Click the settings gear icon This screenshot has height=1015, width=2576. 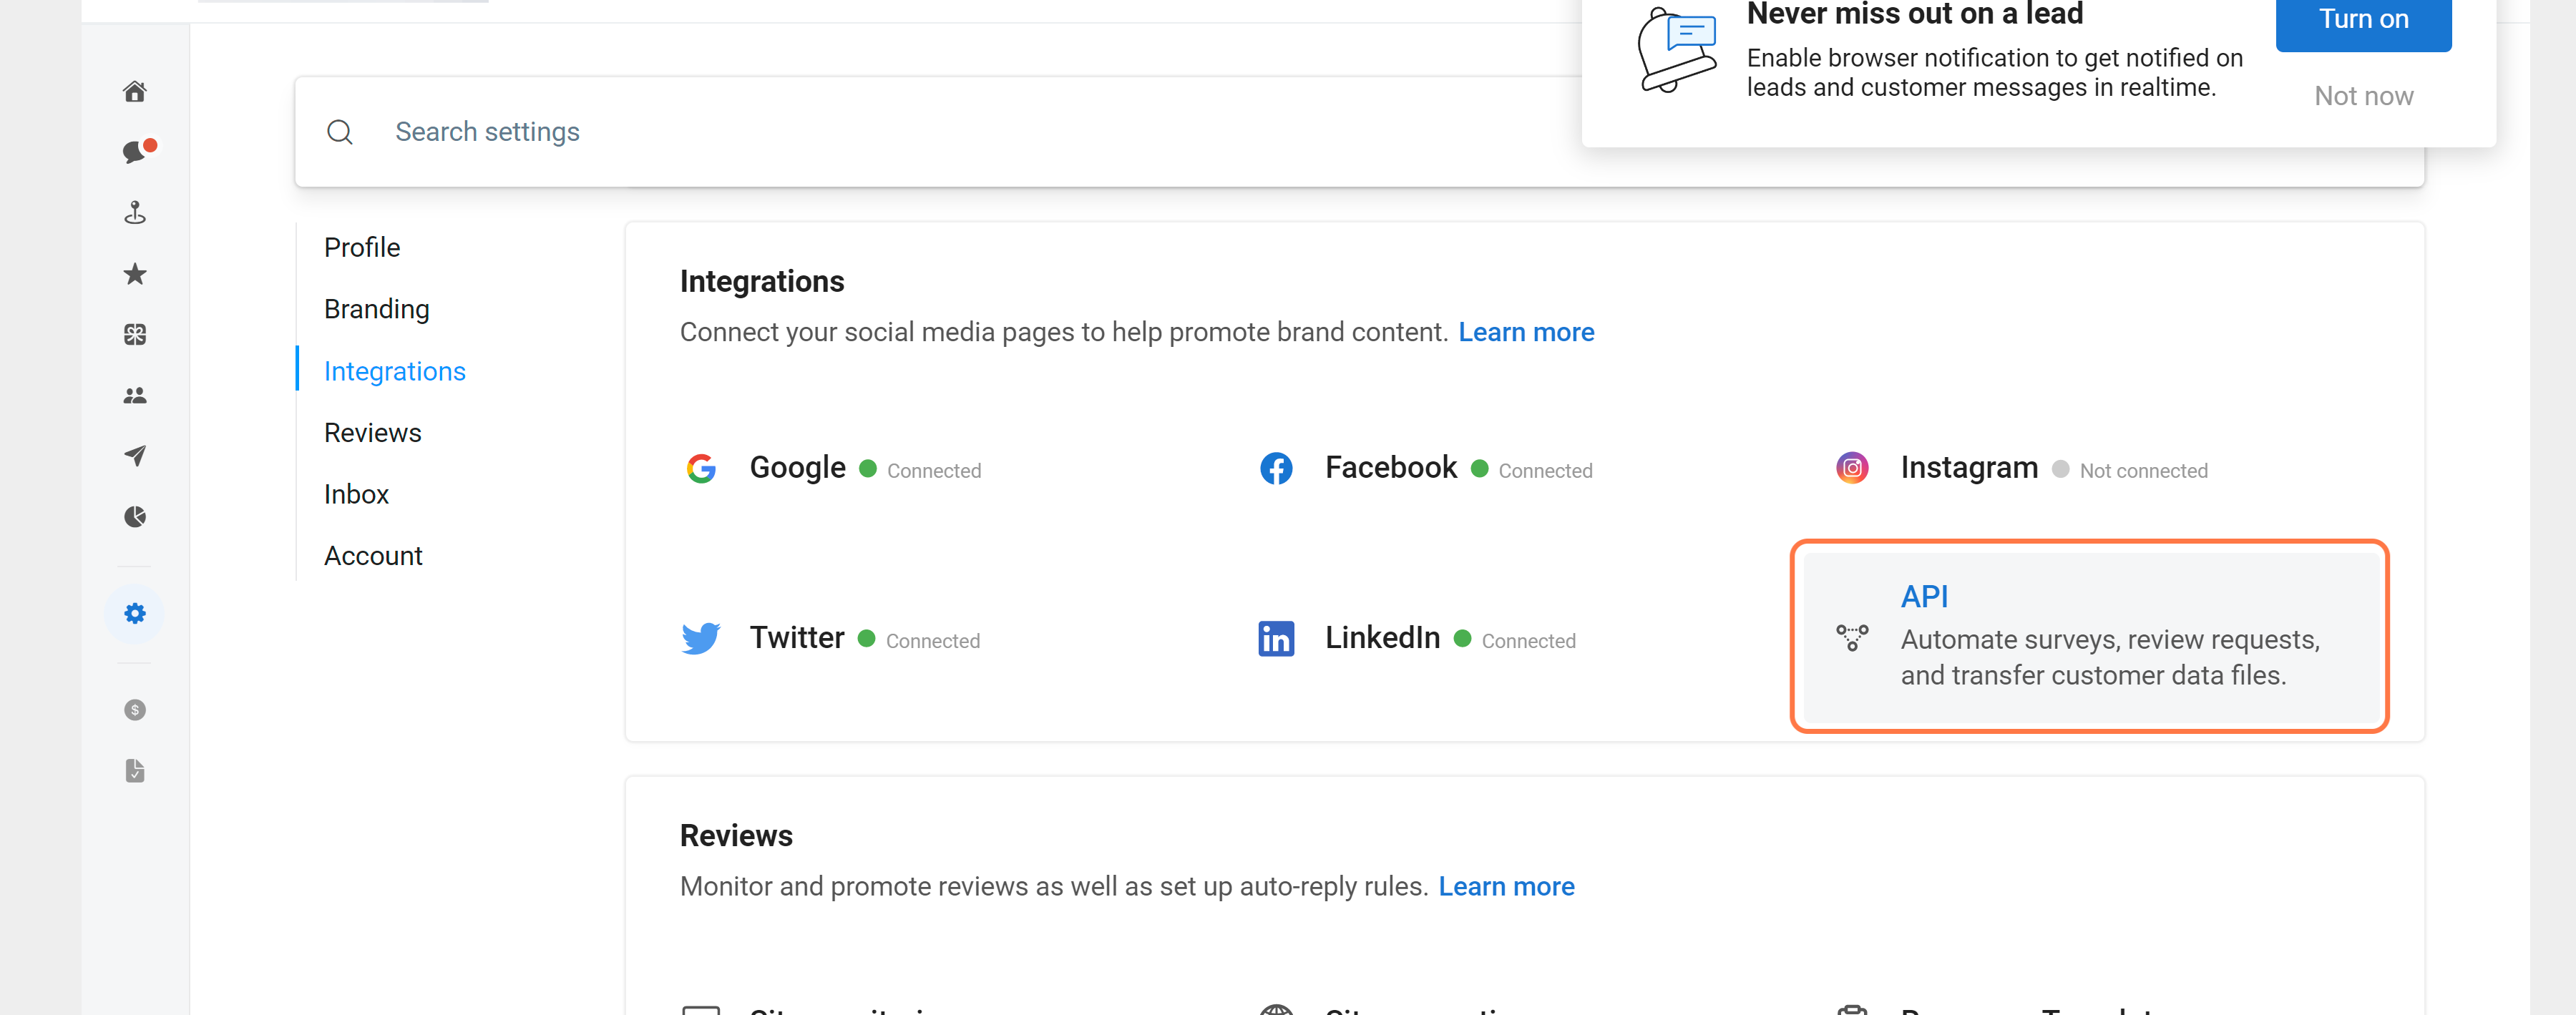pos(135,613)
